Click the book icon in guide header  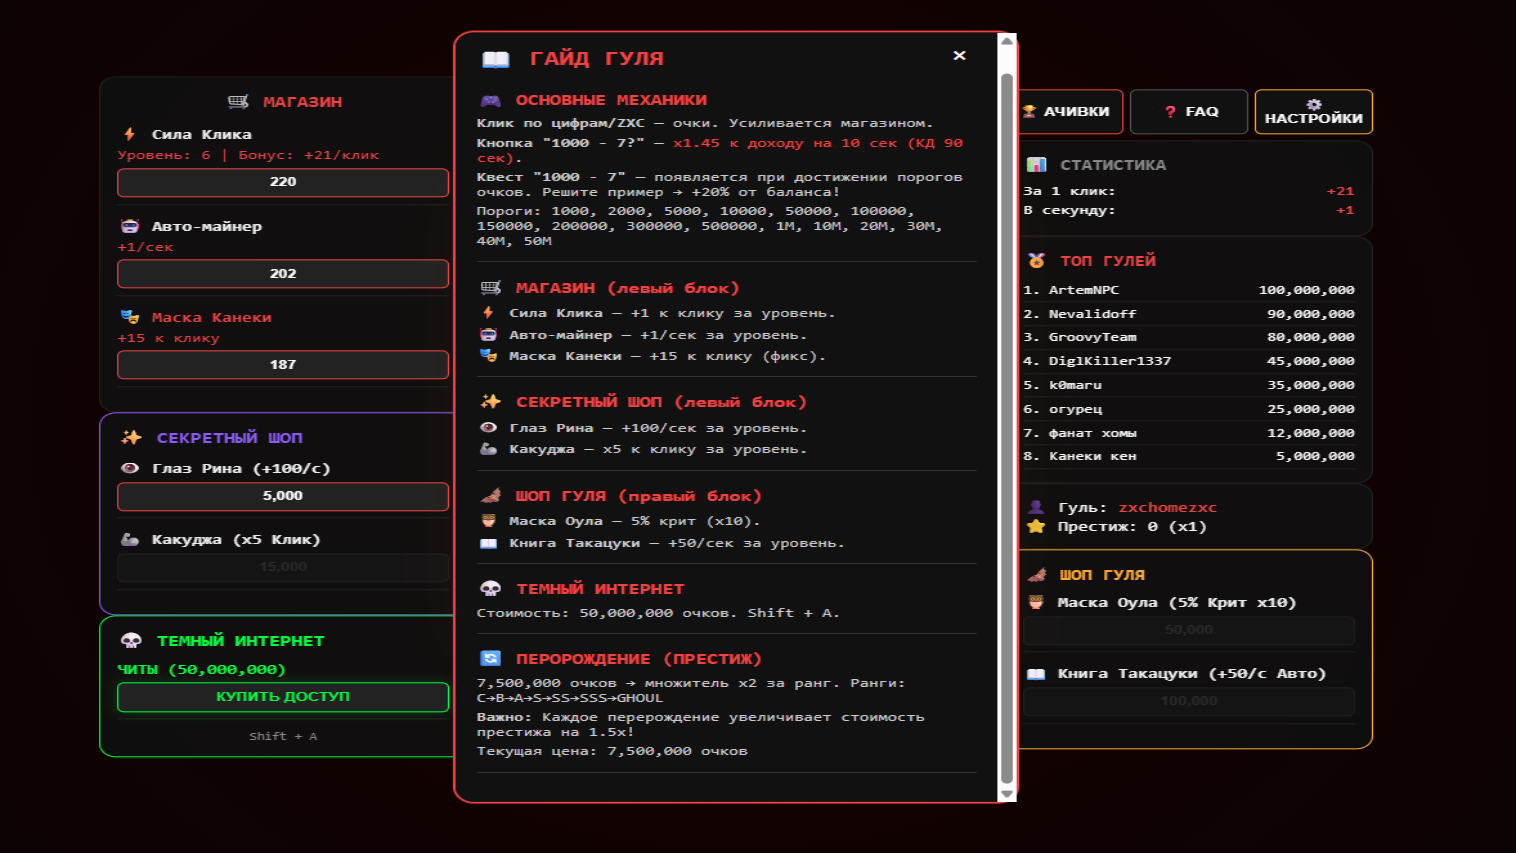[495, 59]
